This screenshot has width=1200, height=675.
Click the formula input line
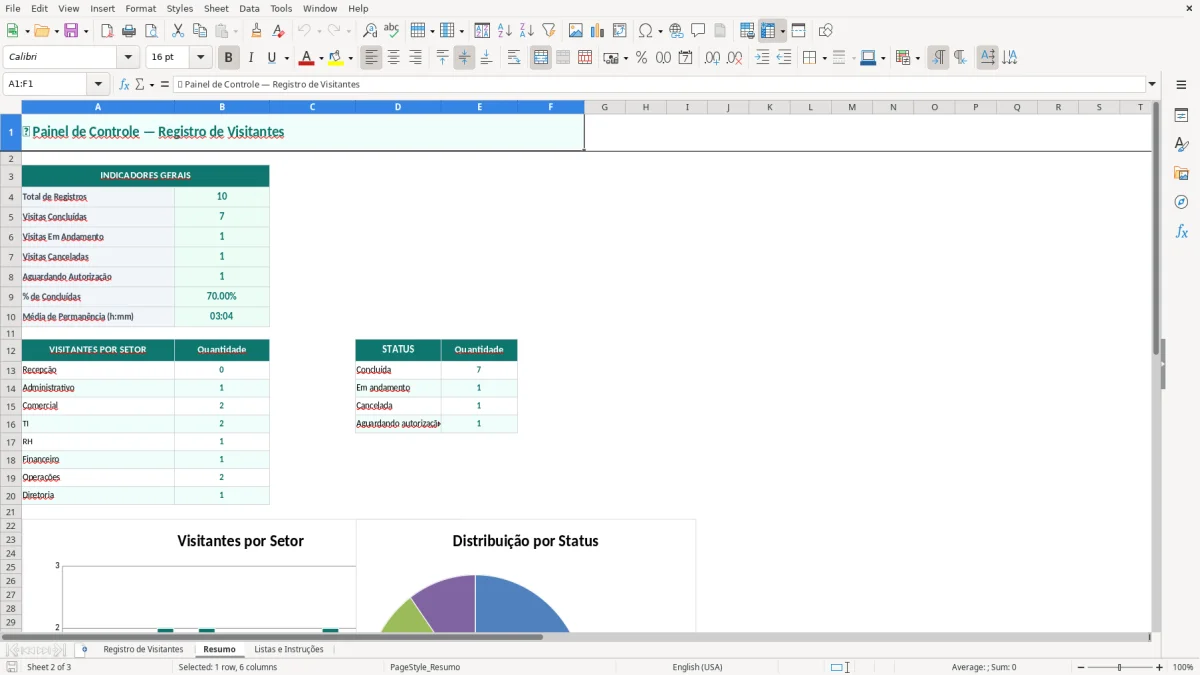point(659,84)
